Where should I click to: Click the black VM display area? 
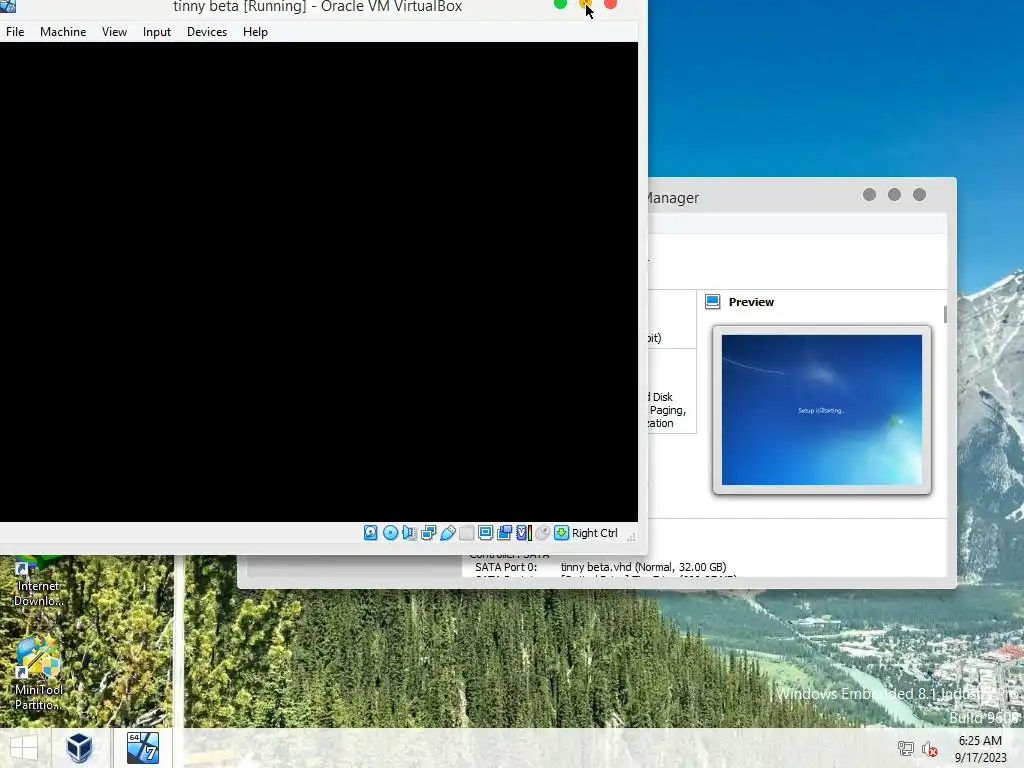point(319,281)
